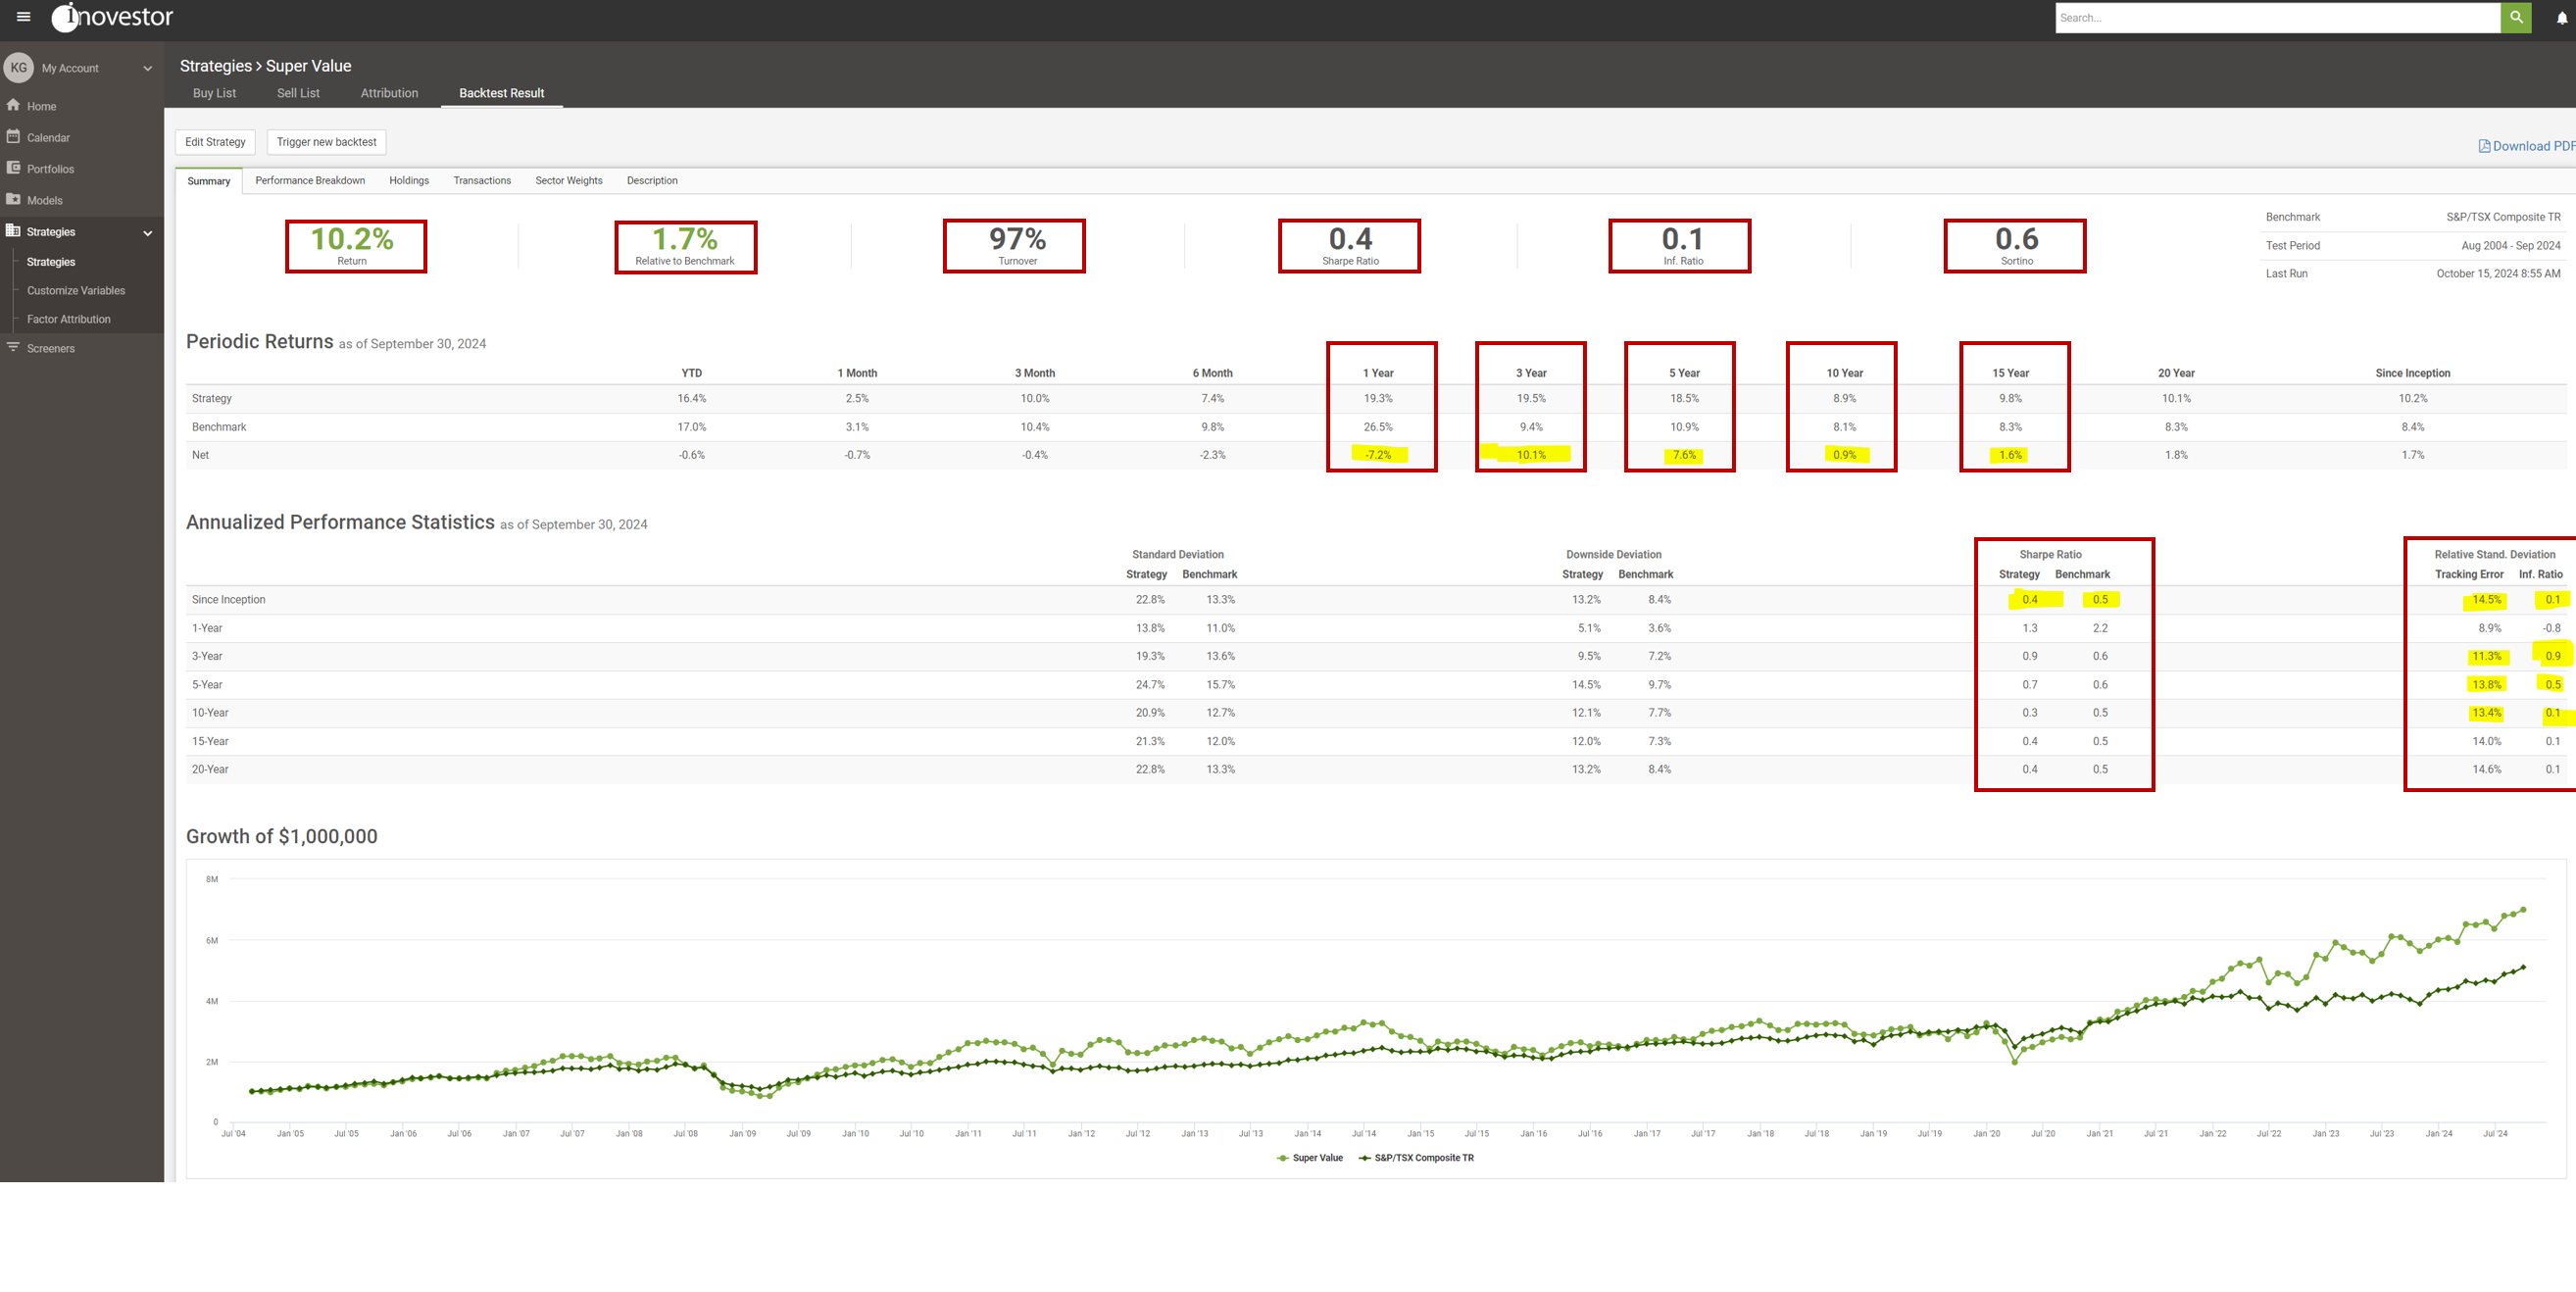Navigate to Portfolios in the sidebar

(x=49, y=168)
